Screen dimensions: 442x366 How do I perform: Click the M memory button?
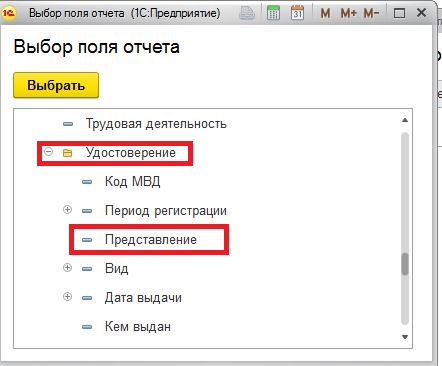coord(325,14)
